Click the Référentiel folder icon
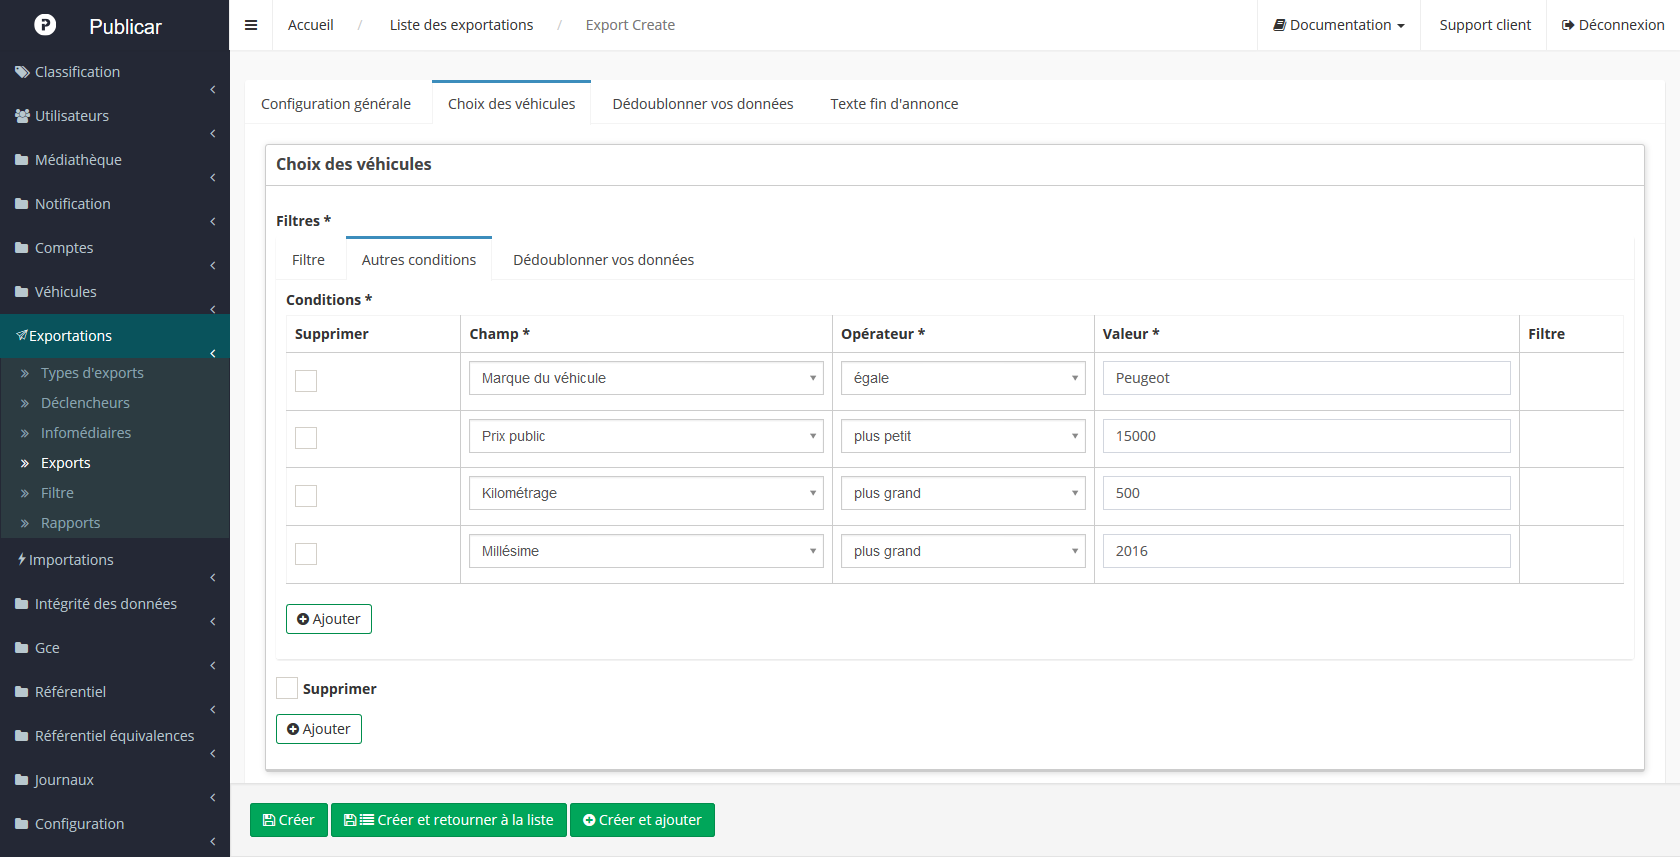The image size is (1680, 857). (x=22, y=692)
